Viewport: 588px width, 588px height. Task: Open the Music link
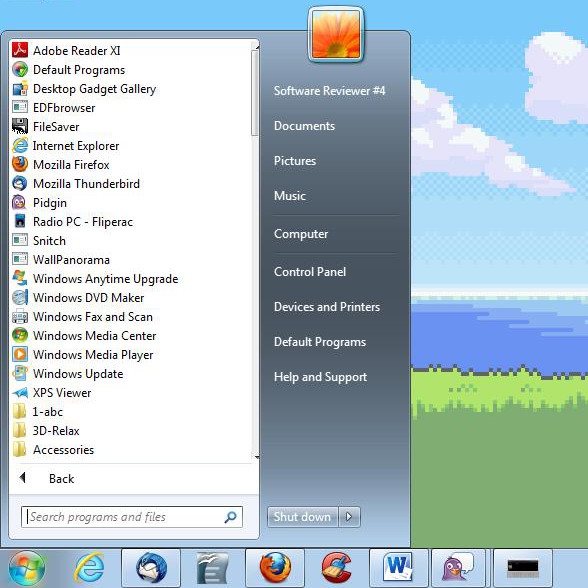point(290,196)
